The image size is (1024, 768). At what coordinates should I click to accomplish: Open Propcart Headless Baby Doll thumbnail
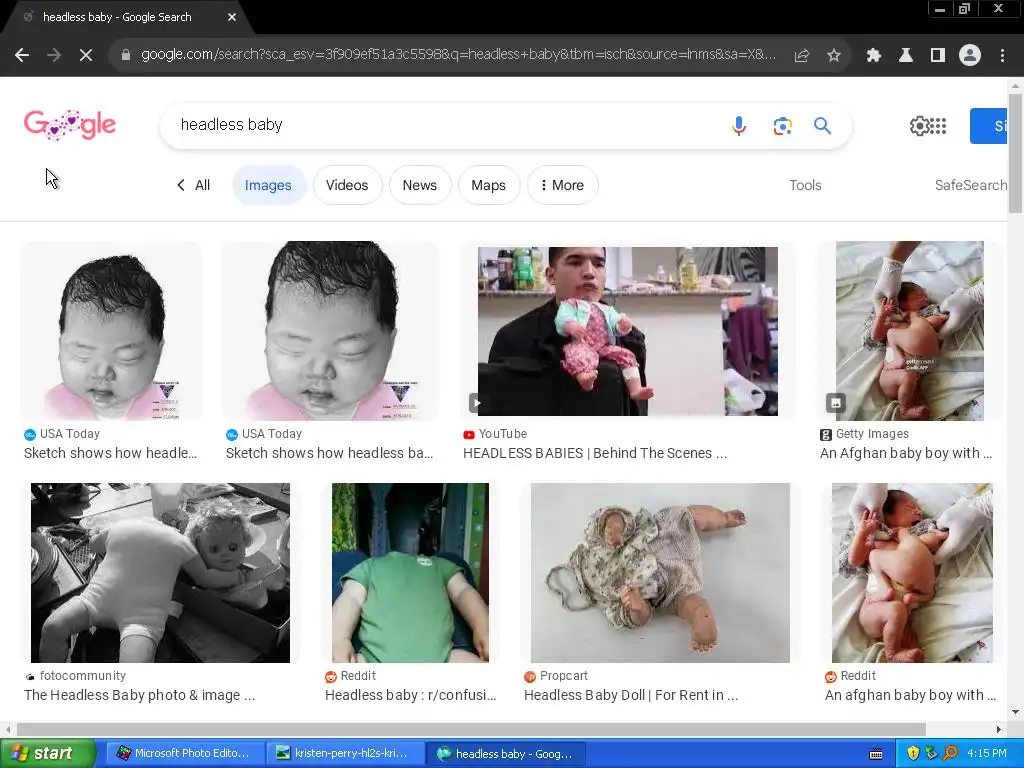point(660,573)
